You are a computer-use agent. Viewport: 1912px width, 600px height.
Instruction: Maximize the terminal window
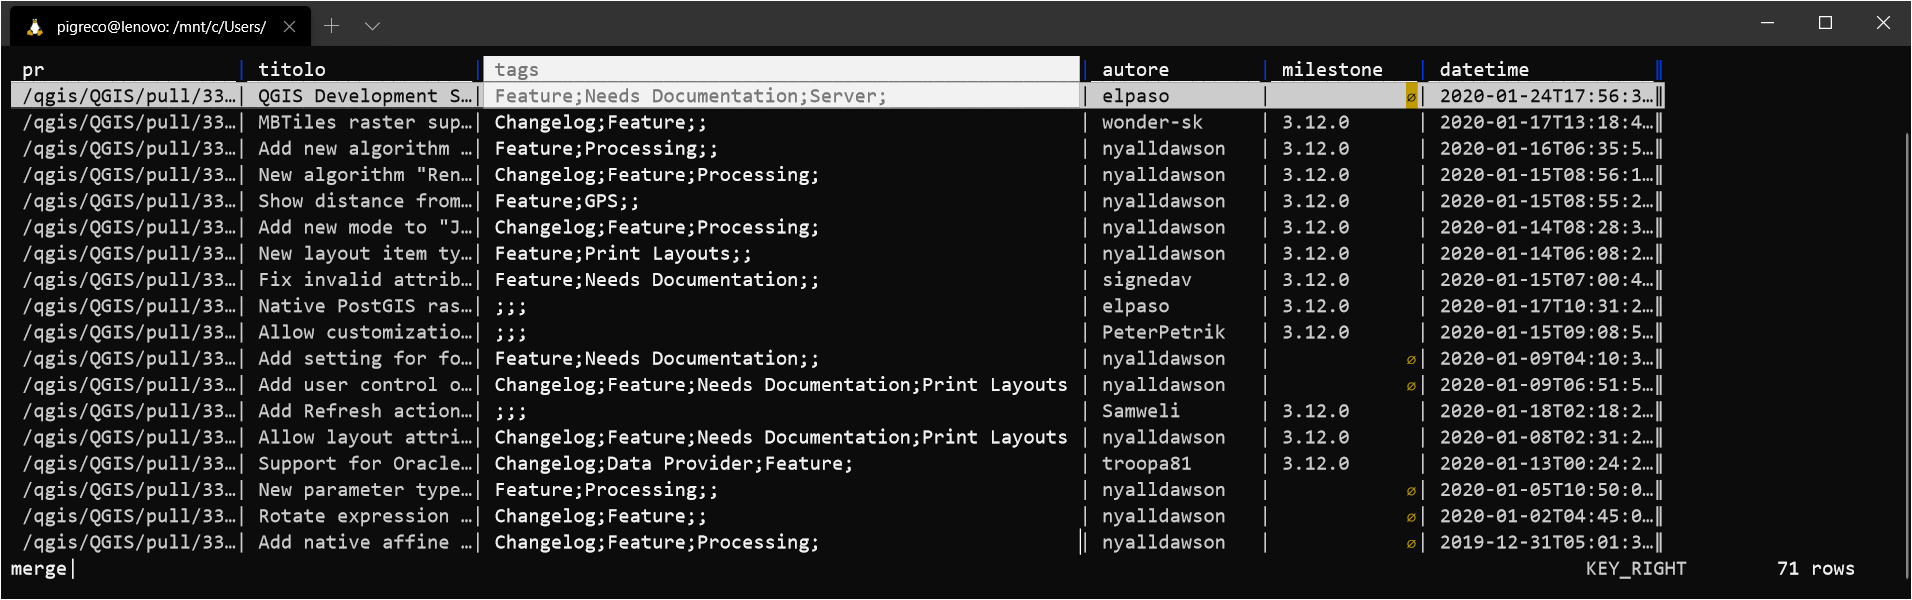coord(1825,23)
